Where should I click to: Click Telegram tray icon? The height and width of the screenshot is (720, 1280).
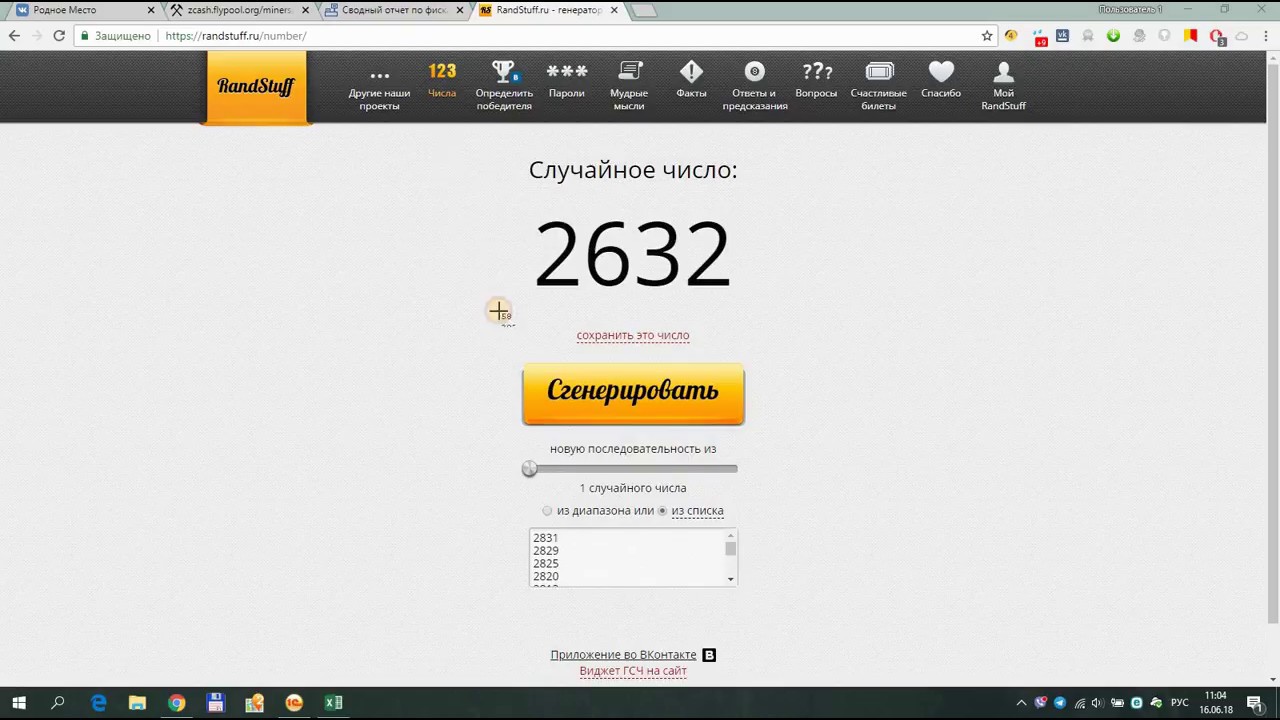tap(1060, 703)
